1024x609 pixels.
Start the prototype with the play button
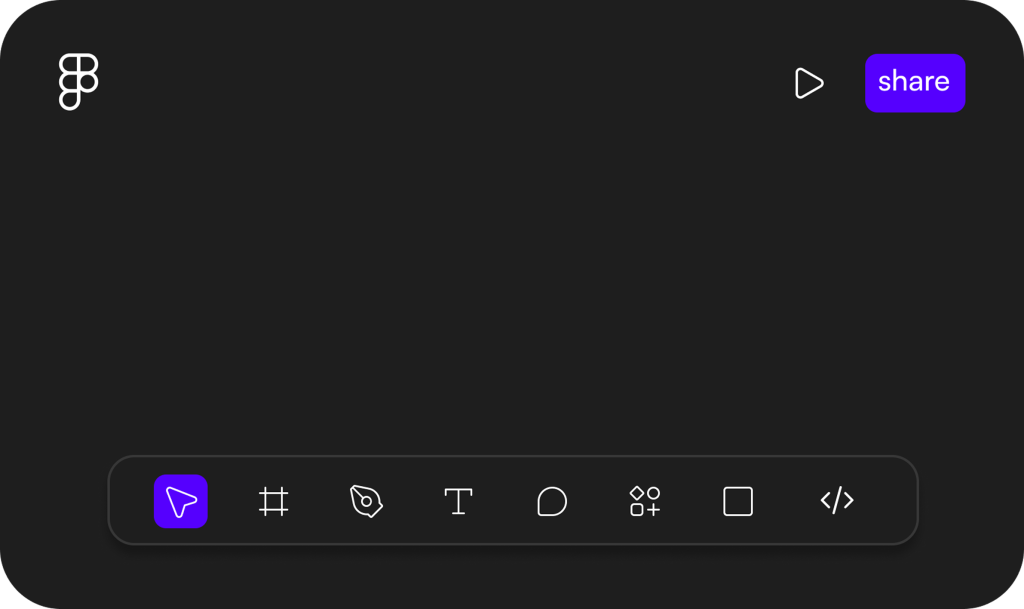809,83
